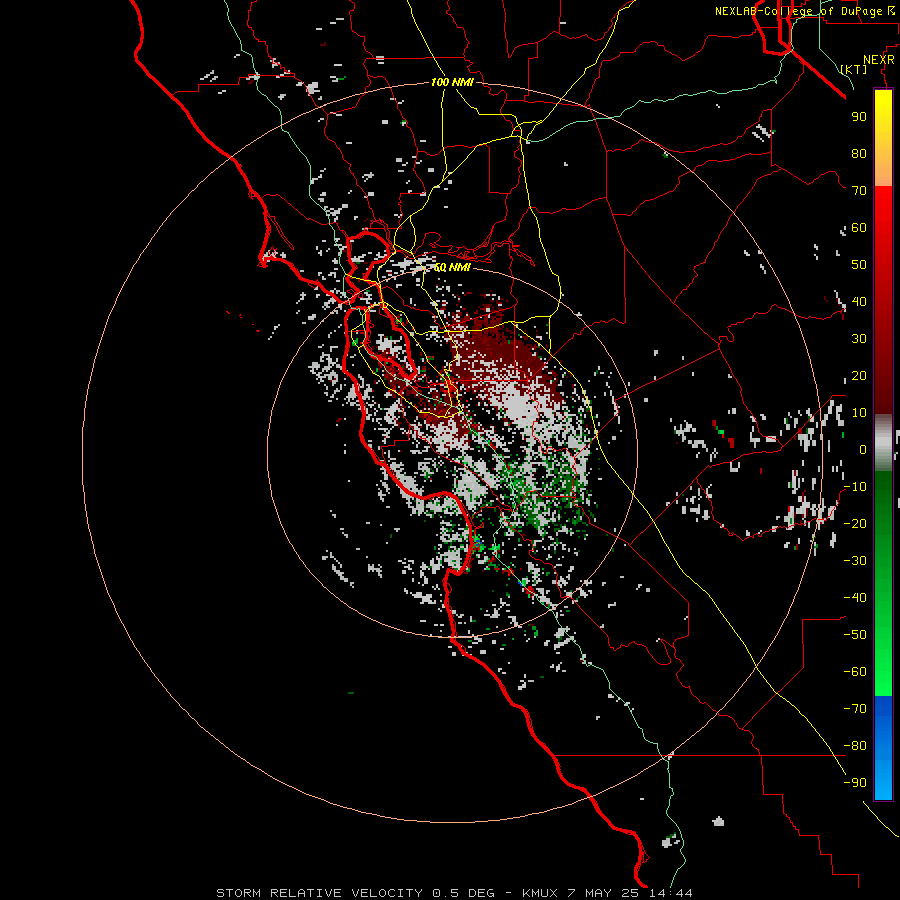
Task: Select the 70 value on velocity scale
Action: (859, 191)
